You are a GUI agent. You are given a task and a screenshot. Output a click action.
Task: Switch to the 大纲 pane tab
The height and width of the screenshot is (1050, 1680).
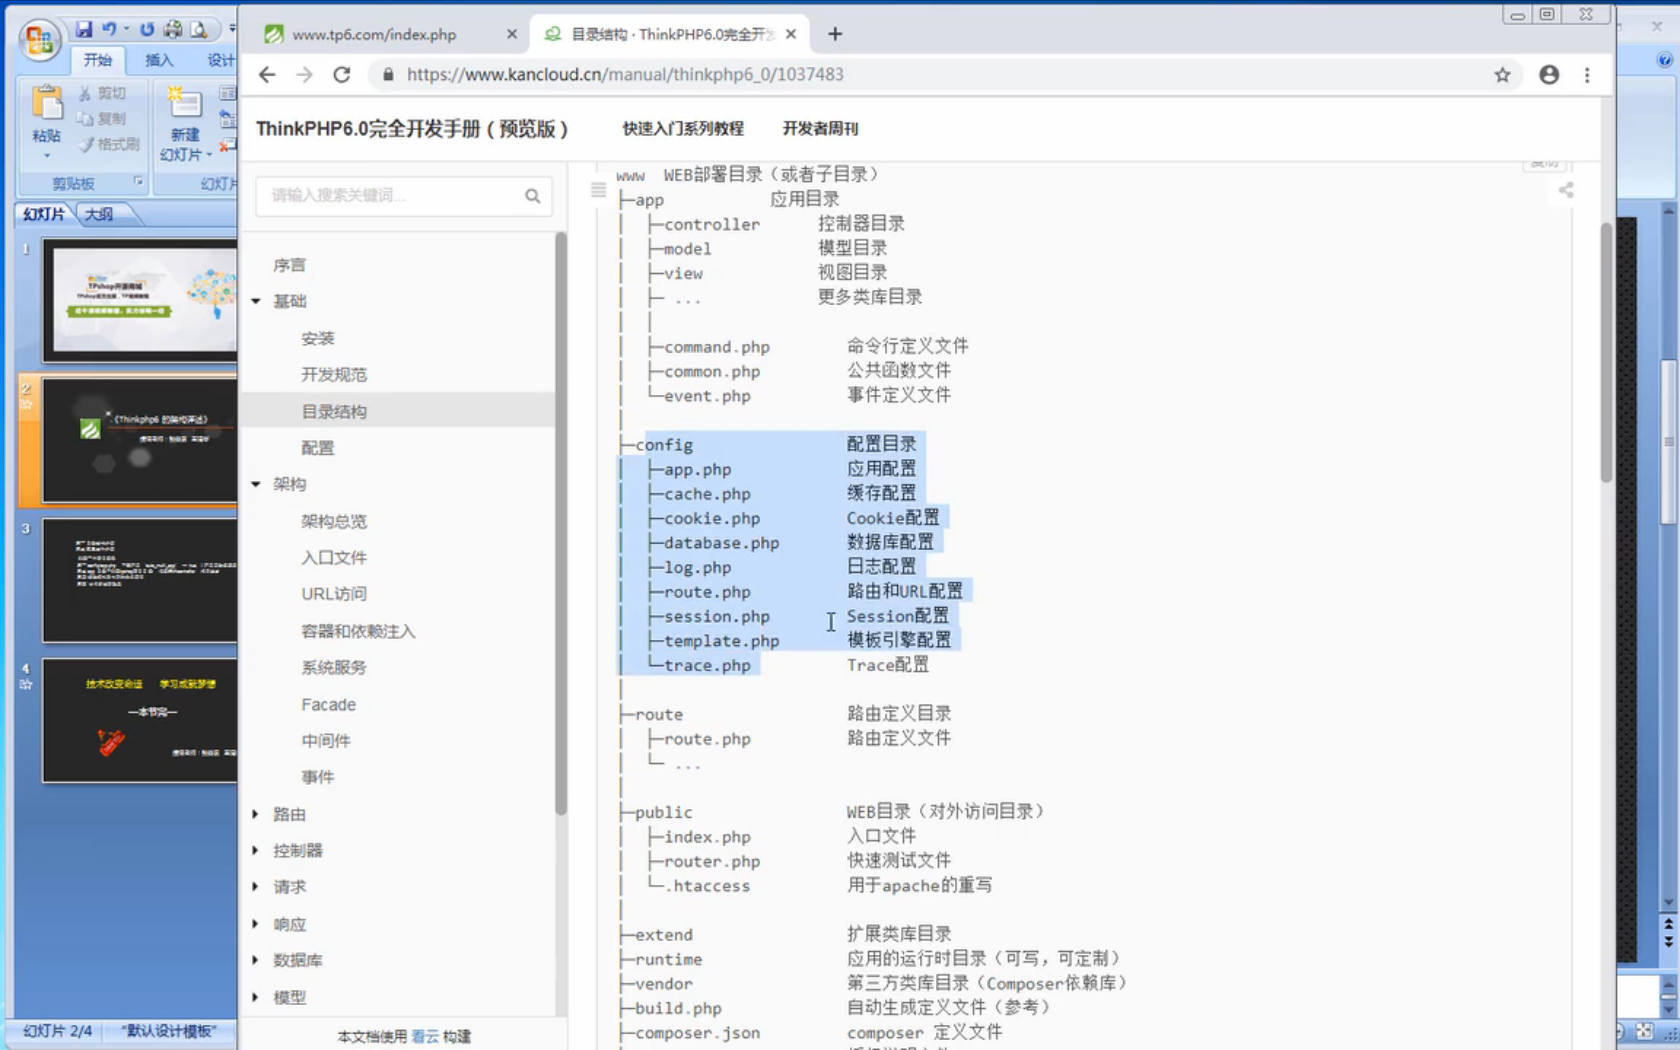click(x=99, y=214)
